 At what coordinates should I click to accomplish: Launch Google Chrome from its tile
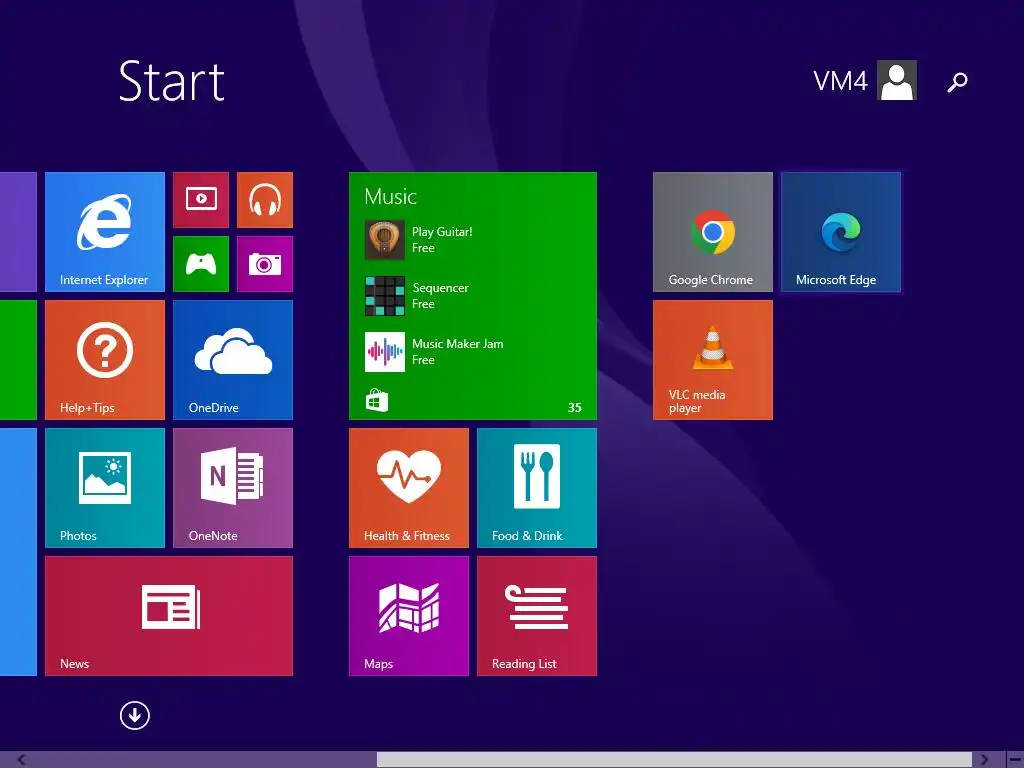coord(713,232)
